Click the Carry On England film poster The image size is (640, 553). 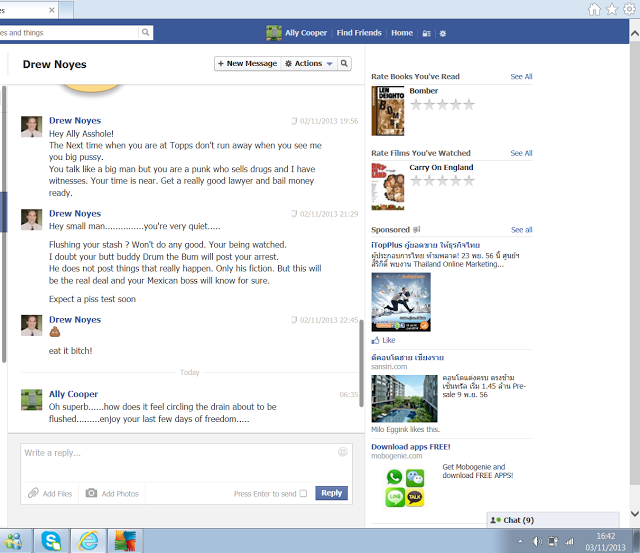[x=388, y=187]
